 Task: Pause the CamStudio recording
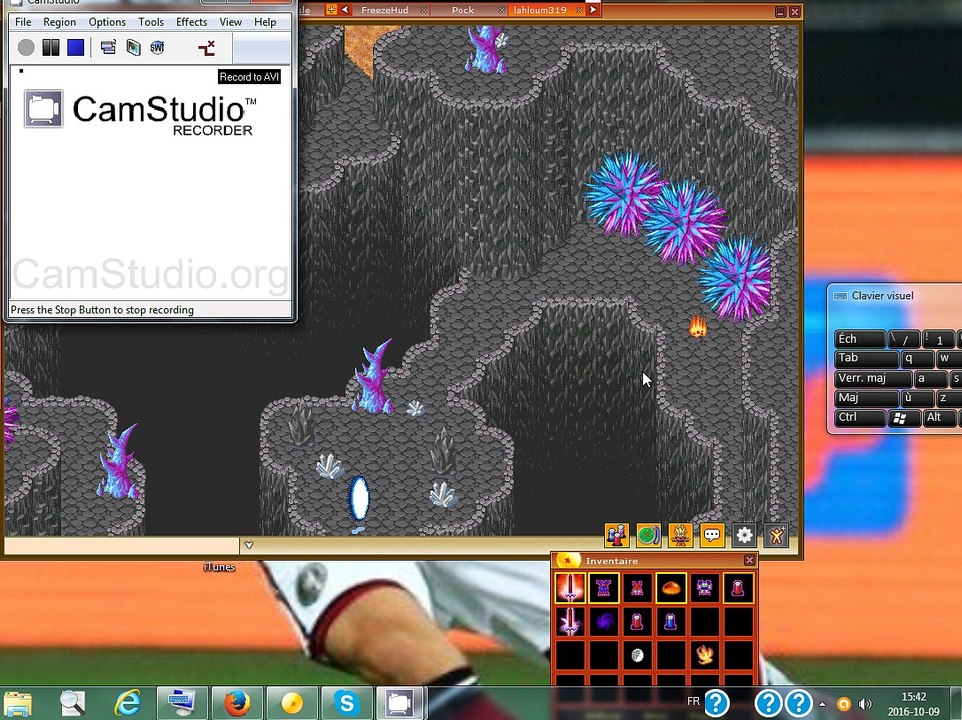point(51,47)
